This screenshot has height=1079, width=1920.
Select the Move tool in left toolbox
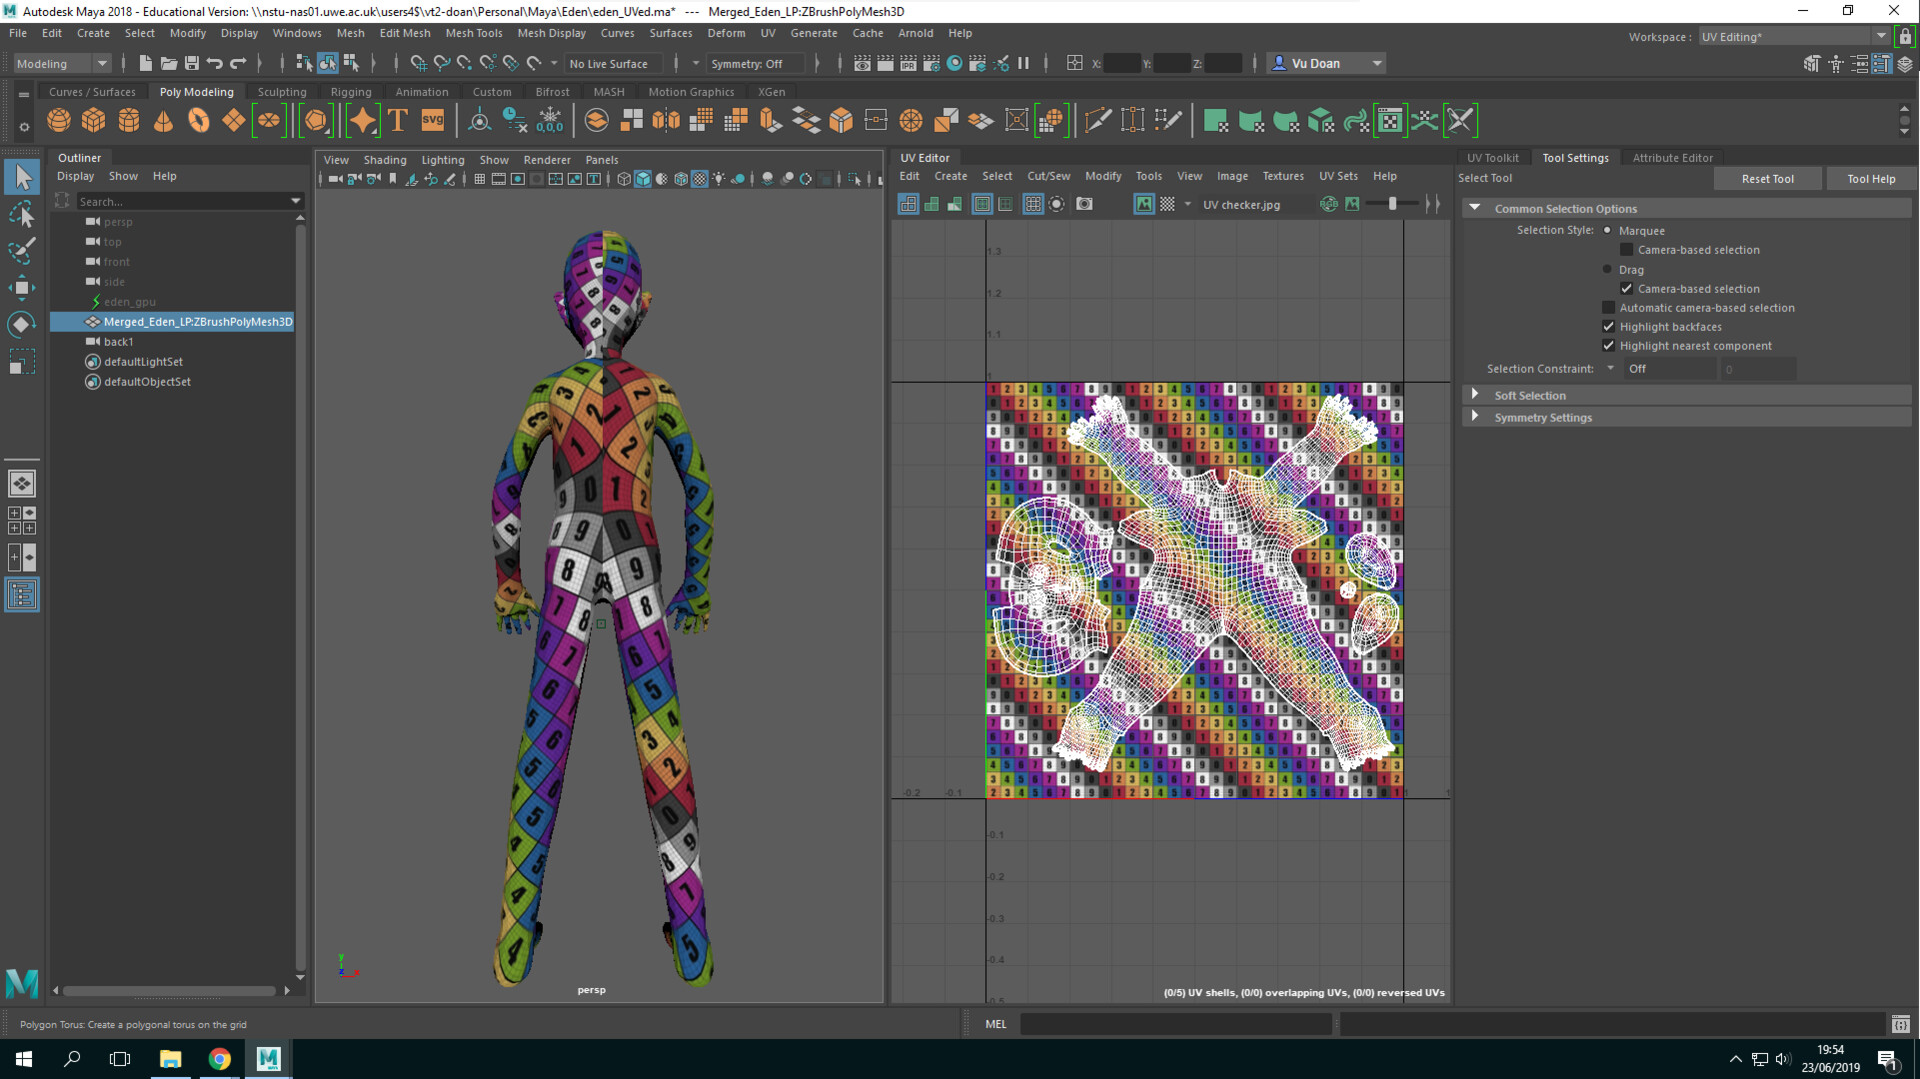point(21,288)
